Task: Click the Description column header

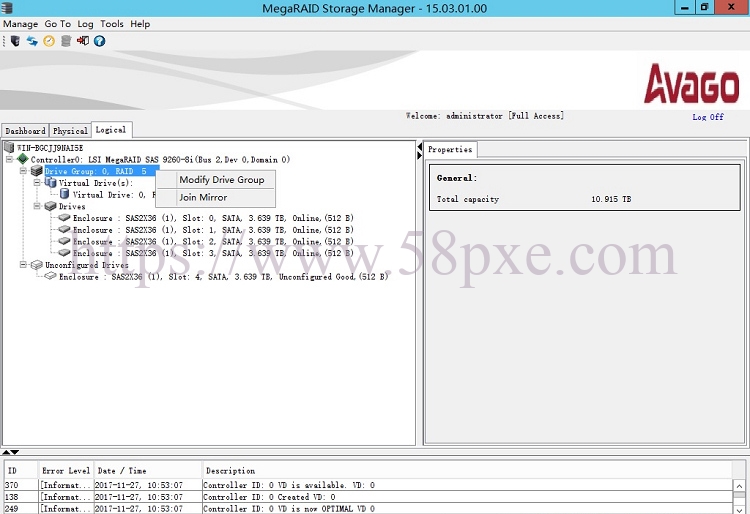Action: 467,470
